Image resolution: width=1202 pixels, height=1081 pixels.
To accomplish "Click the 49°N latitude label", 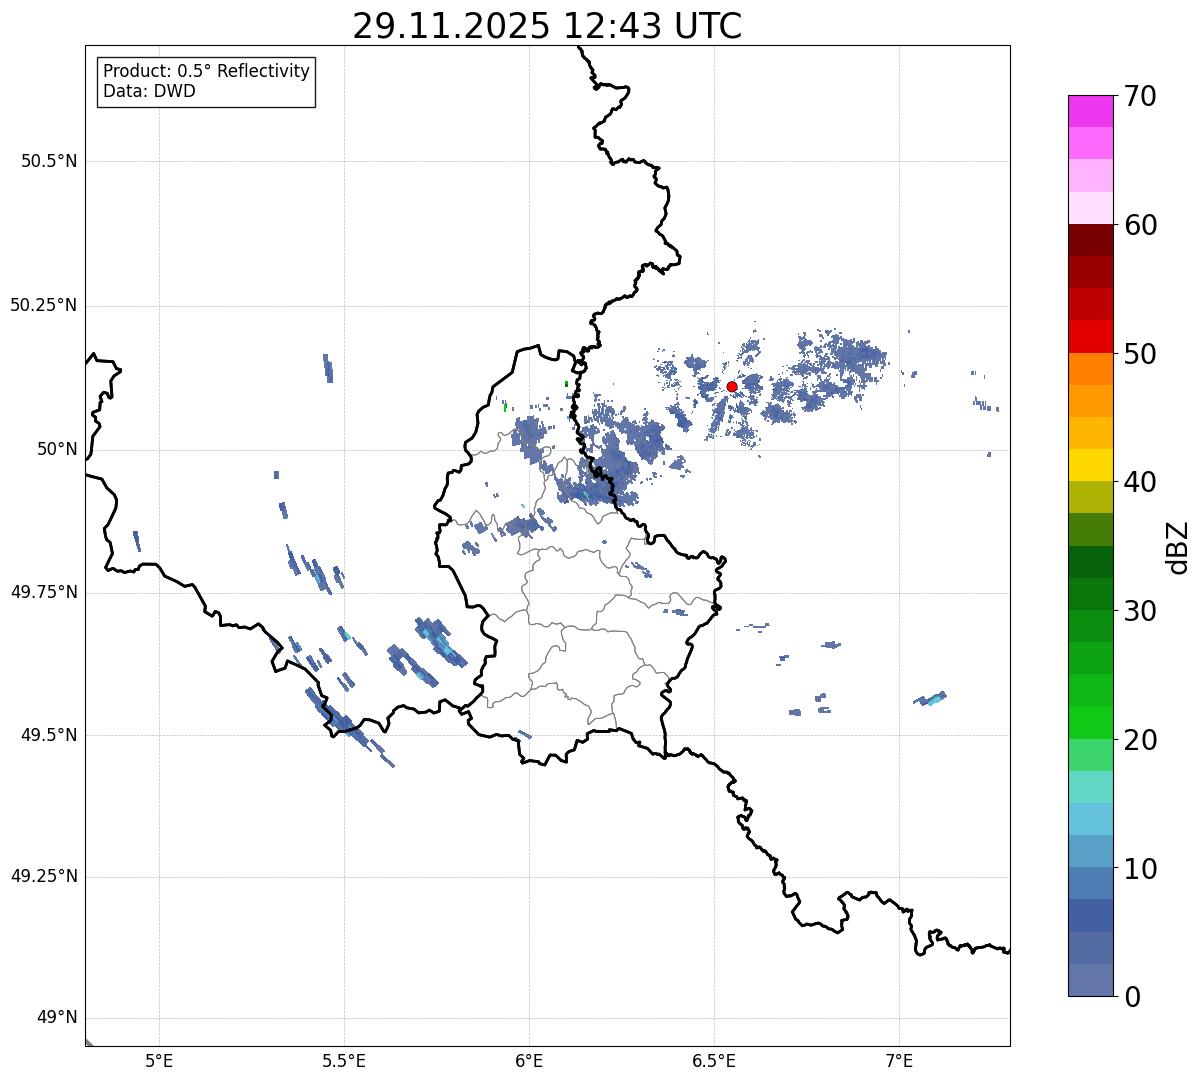I will pyautogui.click(x=49, y=1018).
